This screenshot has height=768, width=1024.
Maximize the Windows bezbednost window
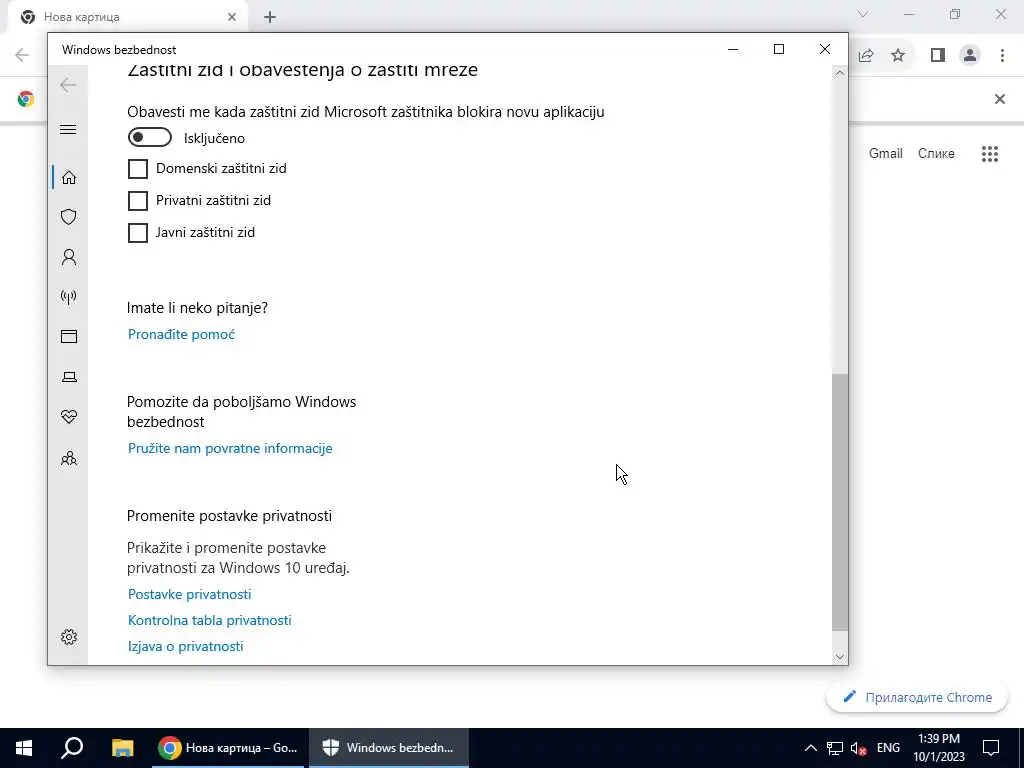778,49
